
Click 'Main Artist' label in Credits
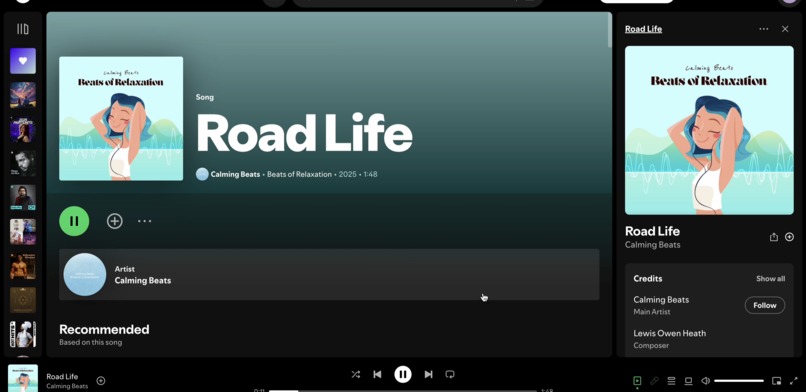tap(652, 312)
